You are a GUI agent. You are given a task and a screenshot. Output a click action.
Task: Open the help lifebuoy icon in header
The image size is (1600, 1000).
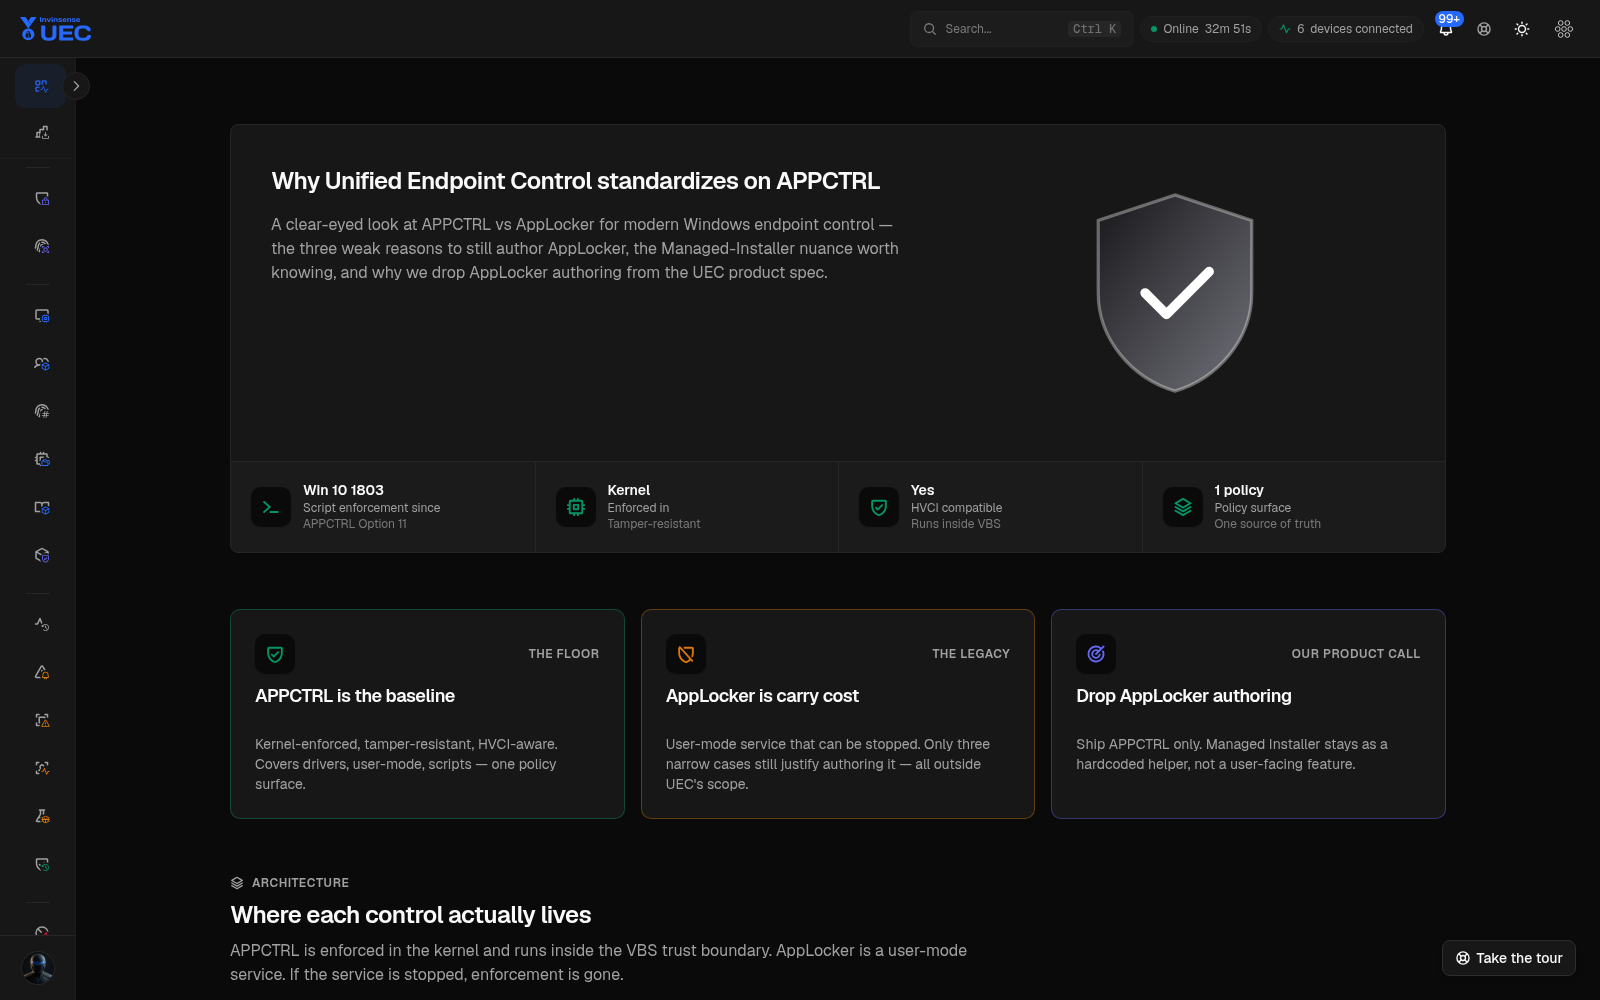pos(1484,29)
